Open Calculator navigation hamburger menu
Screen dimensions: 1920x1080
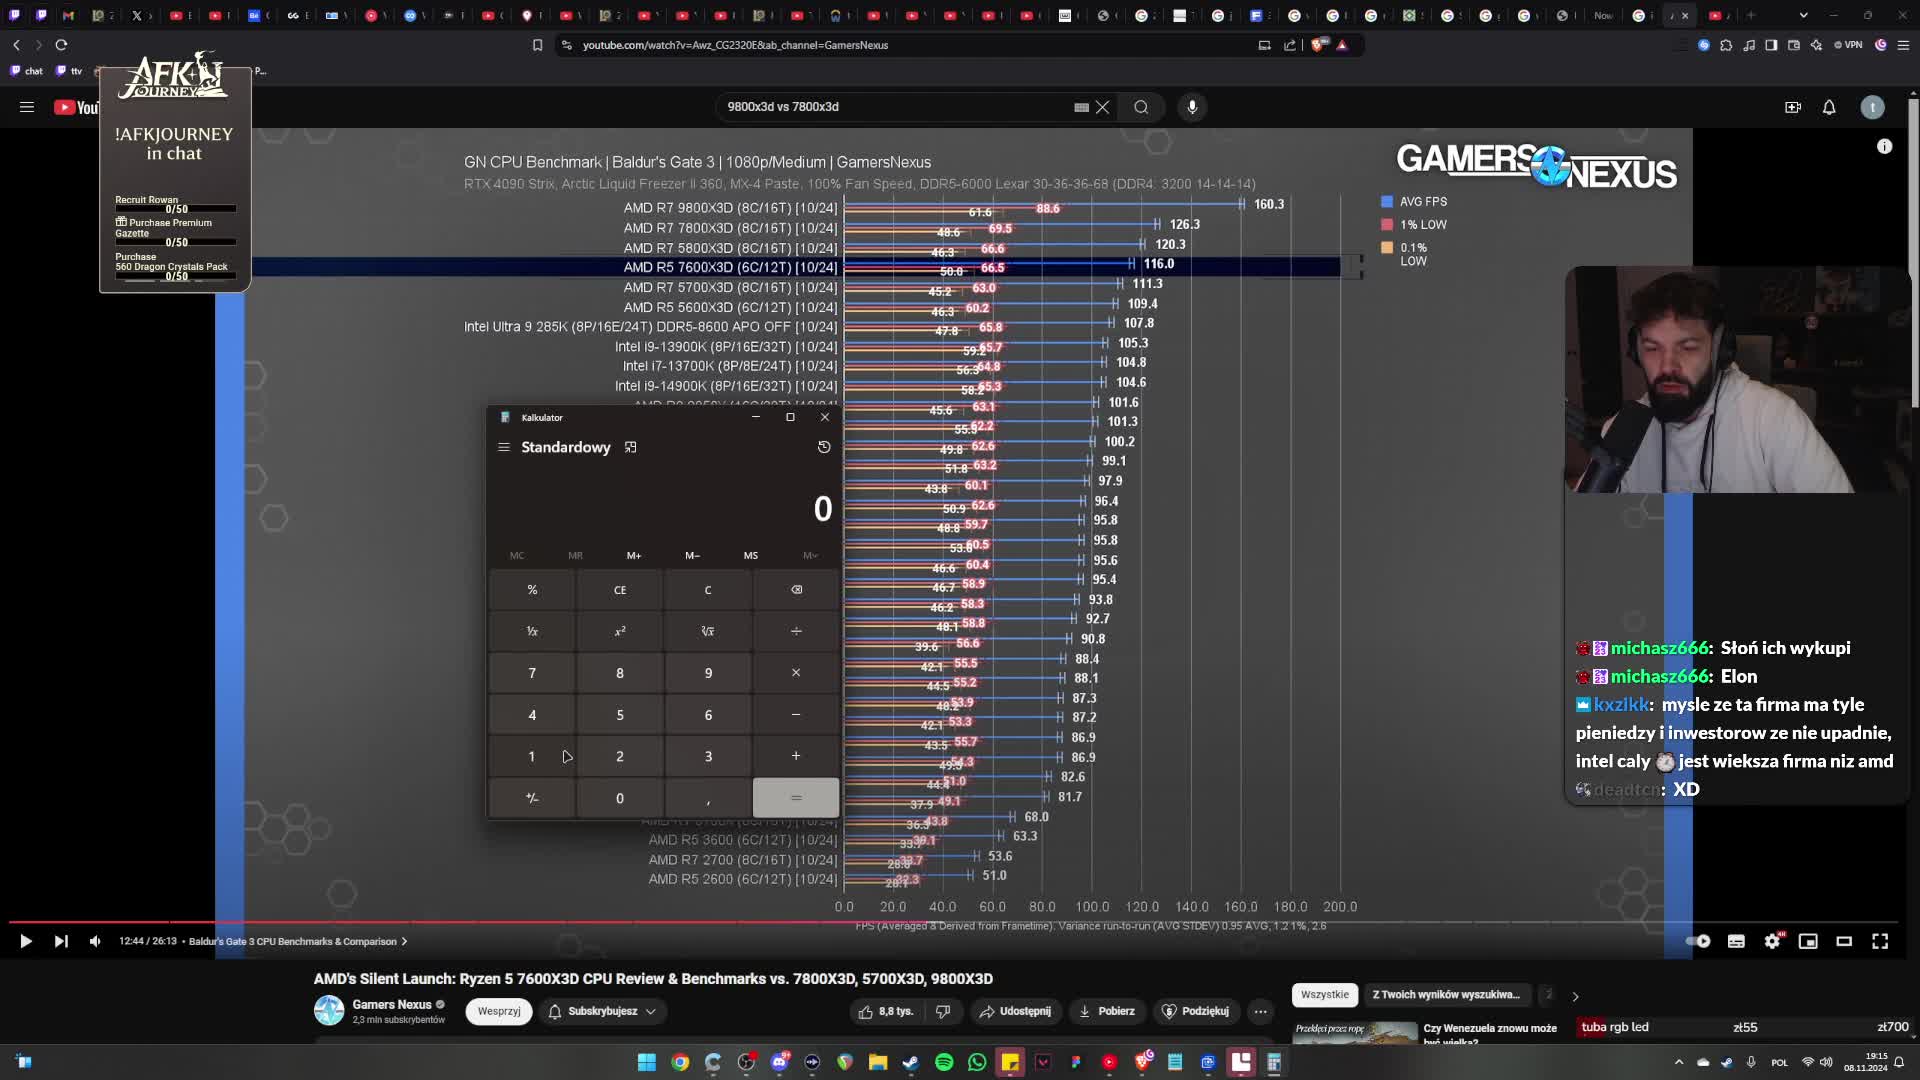click(x=504, y=447)
